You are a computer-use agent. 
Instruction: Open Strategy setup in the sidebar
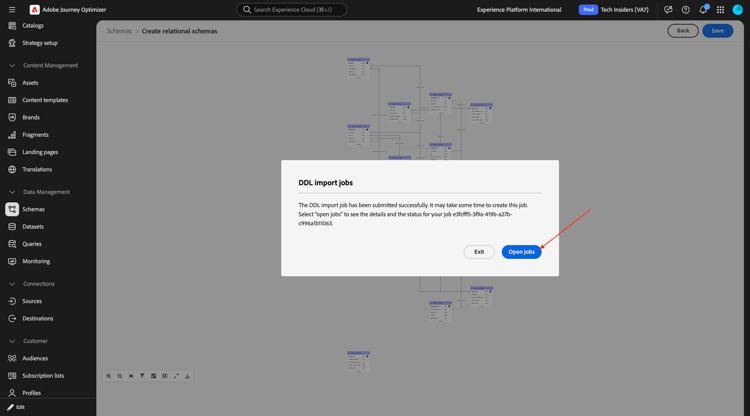[x=40, y=43]
